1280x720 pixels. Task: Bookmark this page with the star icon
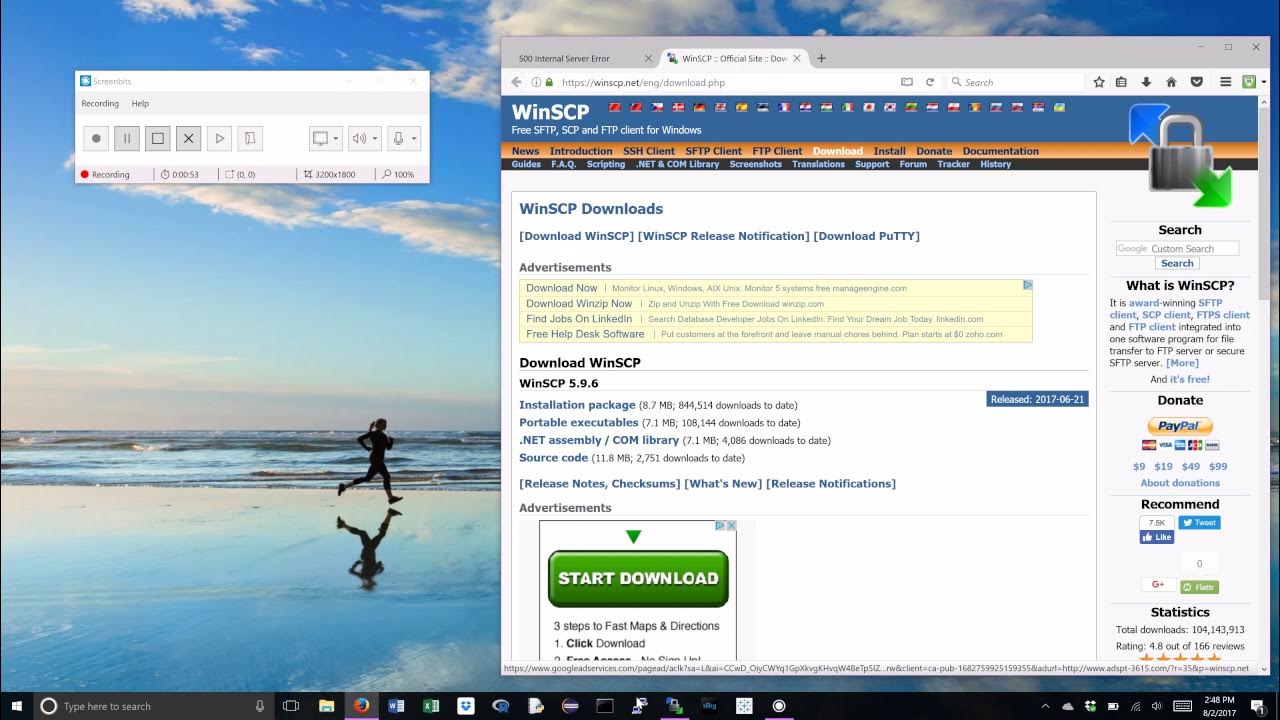(1099, 82)
